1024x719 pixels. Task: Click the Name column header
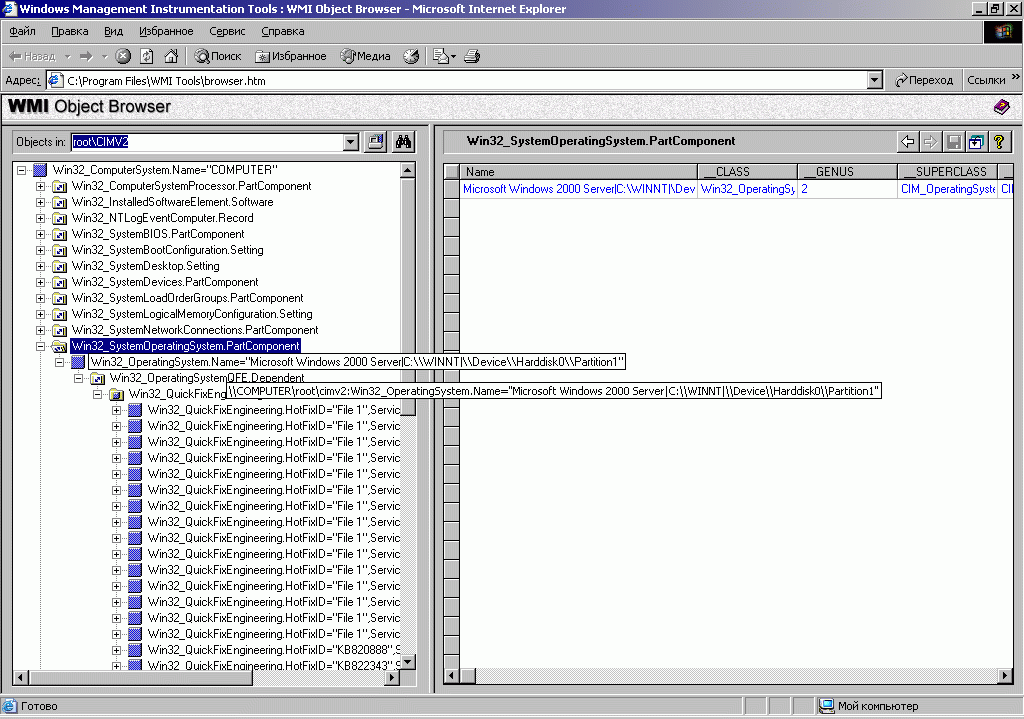coord(578,172)
